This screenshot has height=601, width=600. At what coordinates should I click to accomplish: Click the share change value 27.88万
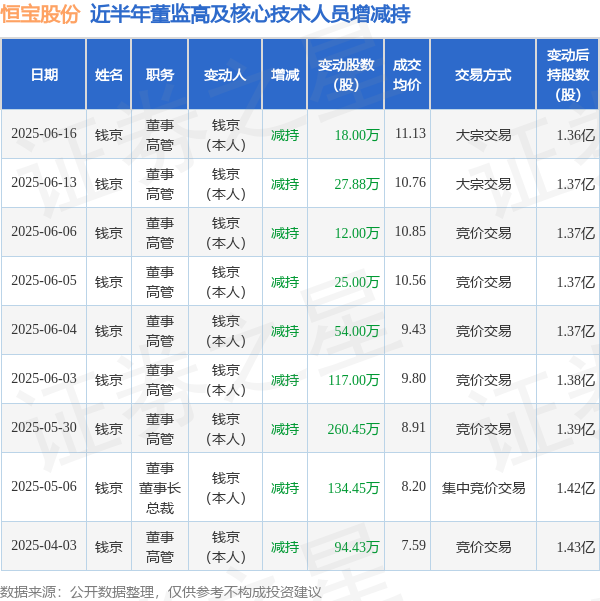click(x=357, y=184)
